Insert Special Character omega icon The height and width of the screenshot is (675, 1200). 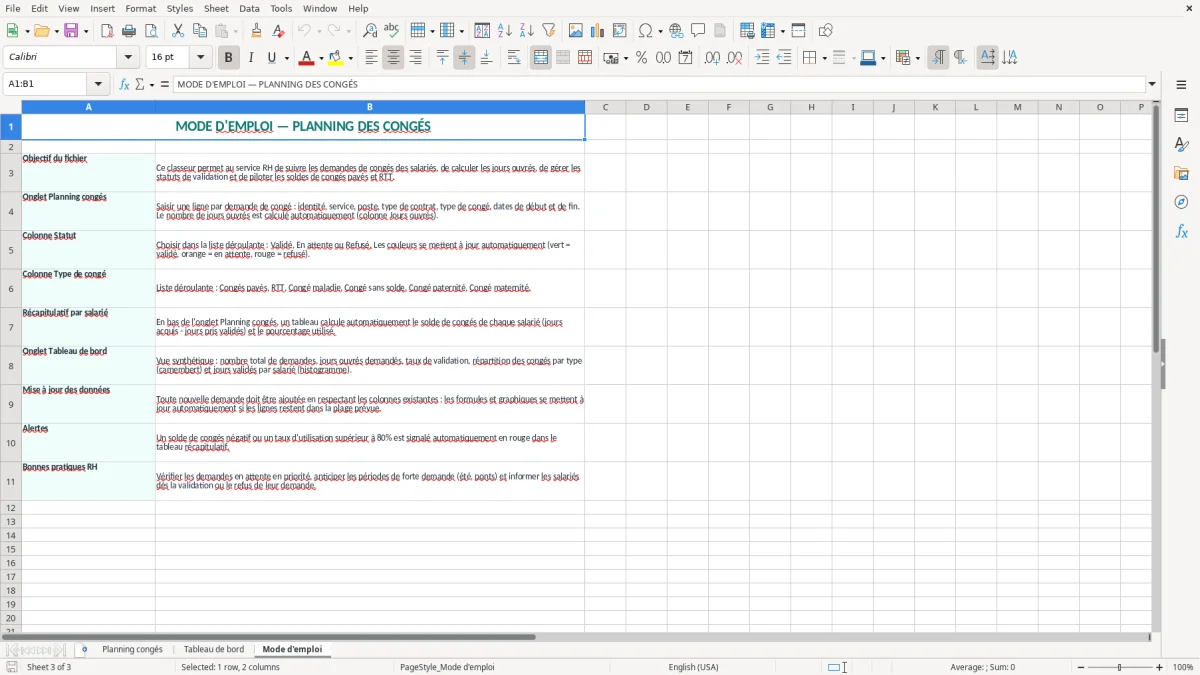[645, 31]
